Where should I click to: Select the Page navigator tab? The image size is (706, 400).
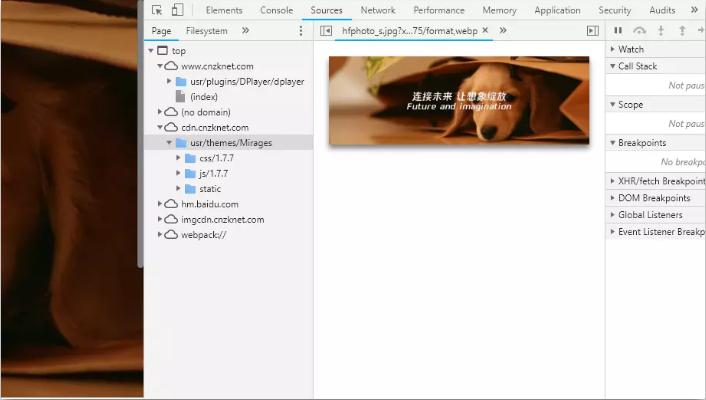[x=161, y=31]
